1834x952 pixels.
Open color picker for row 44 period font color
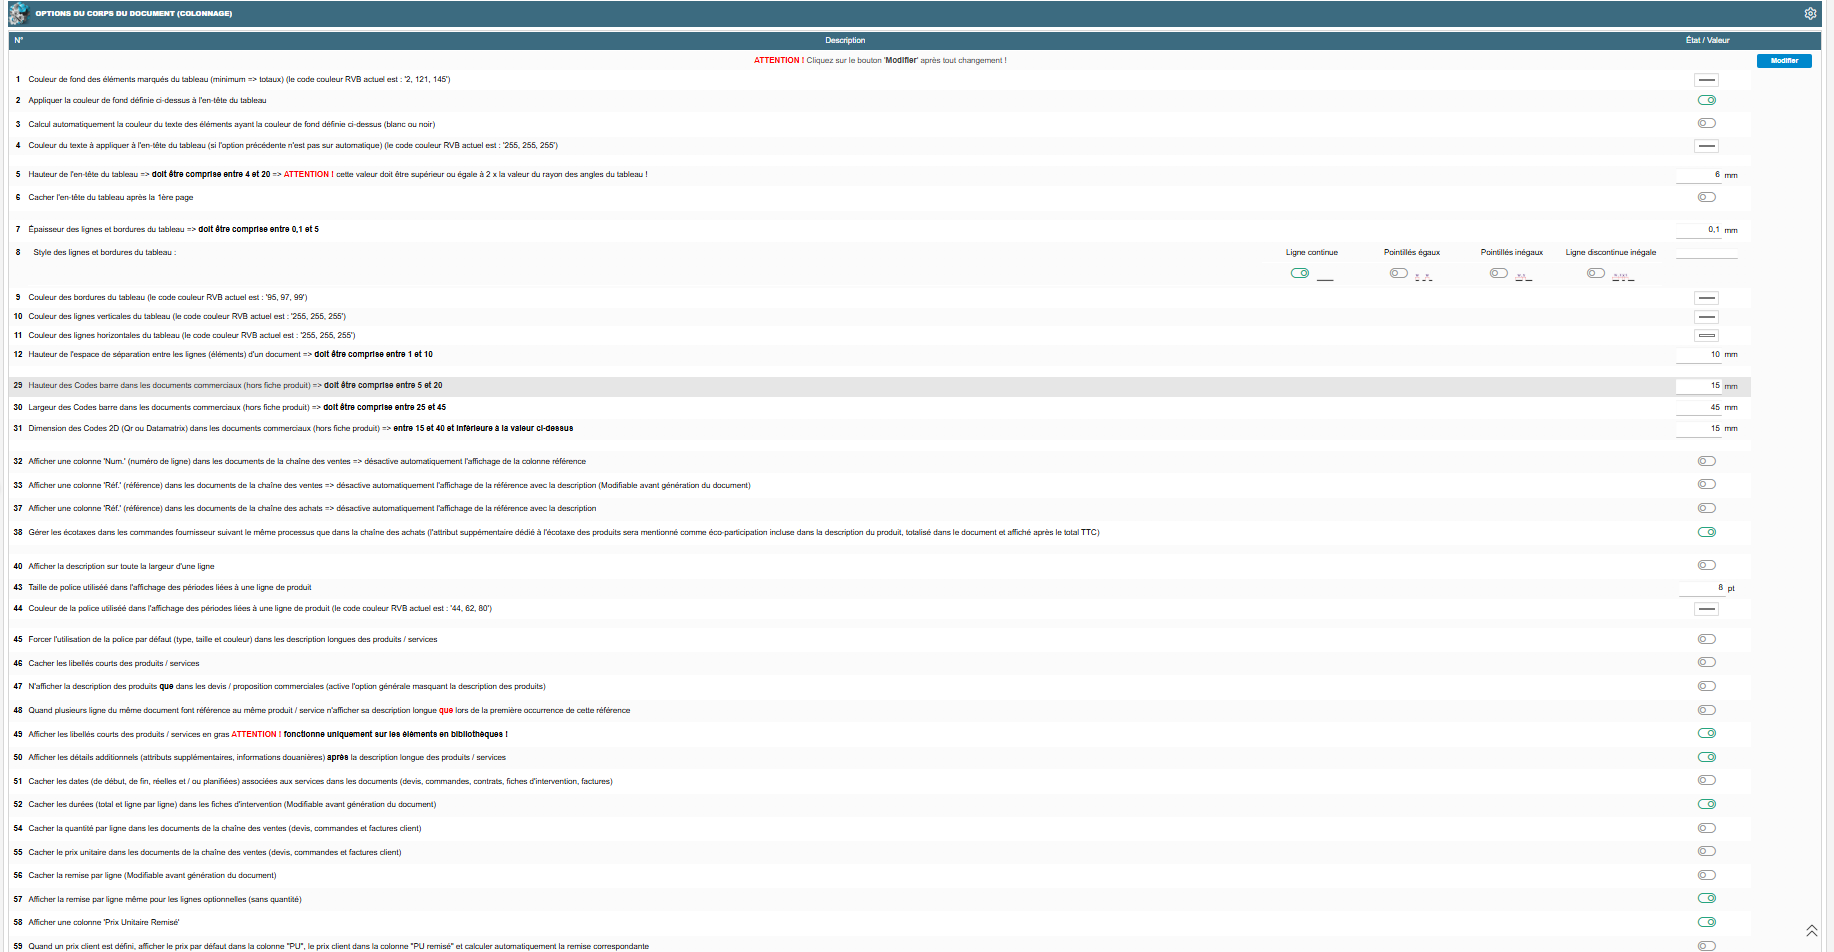coord(1707,609)
